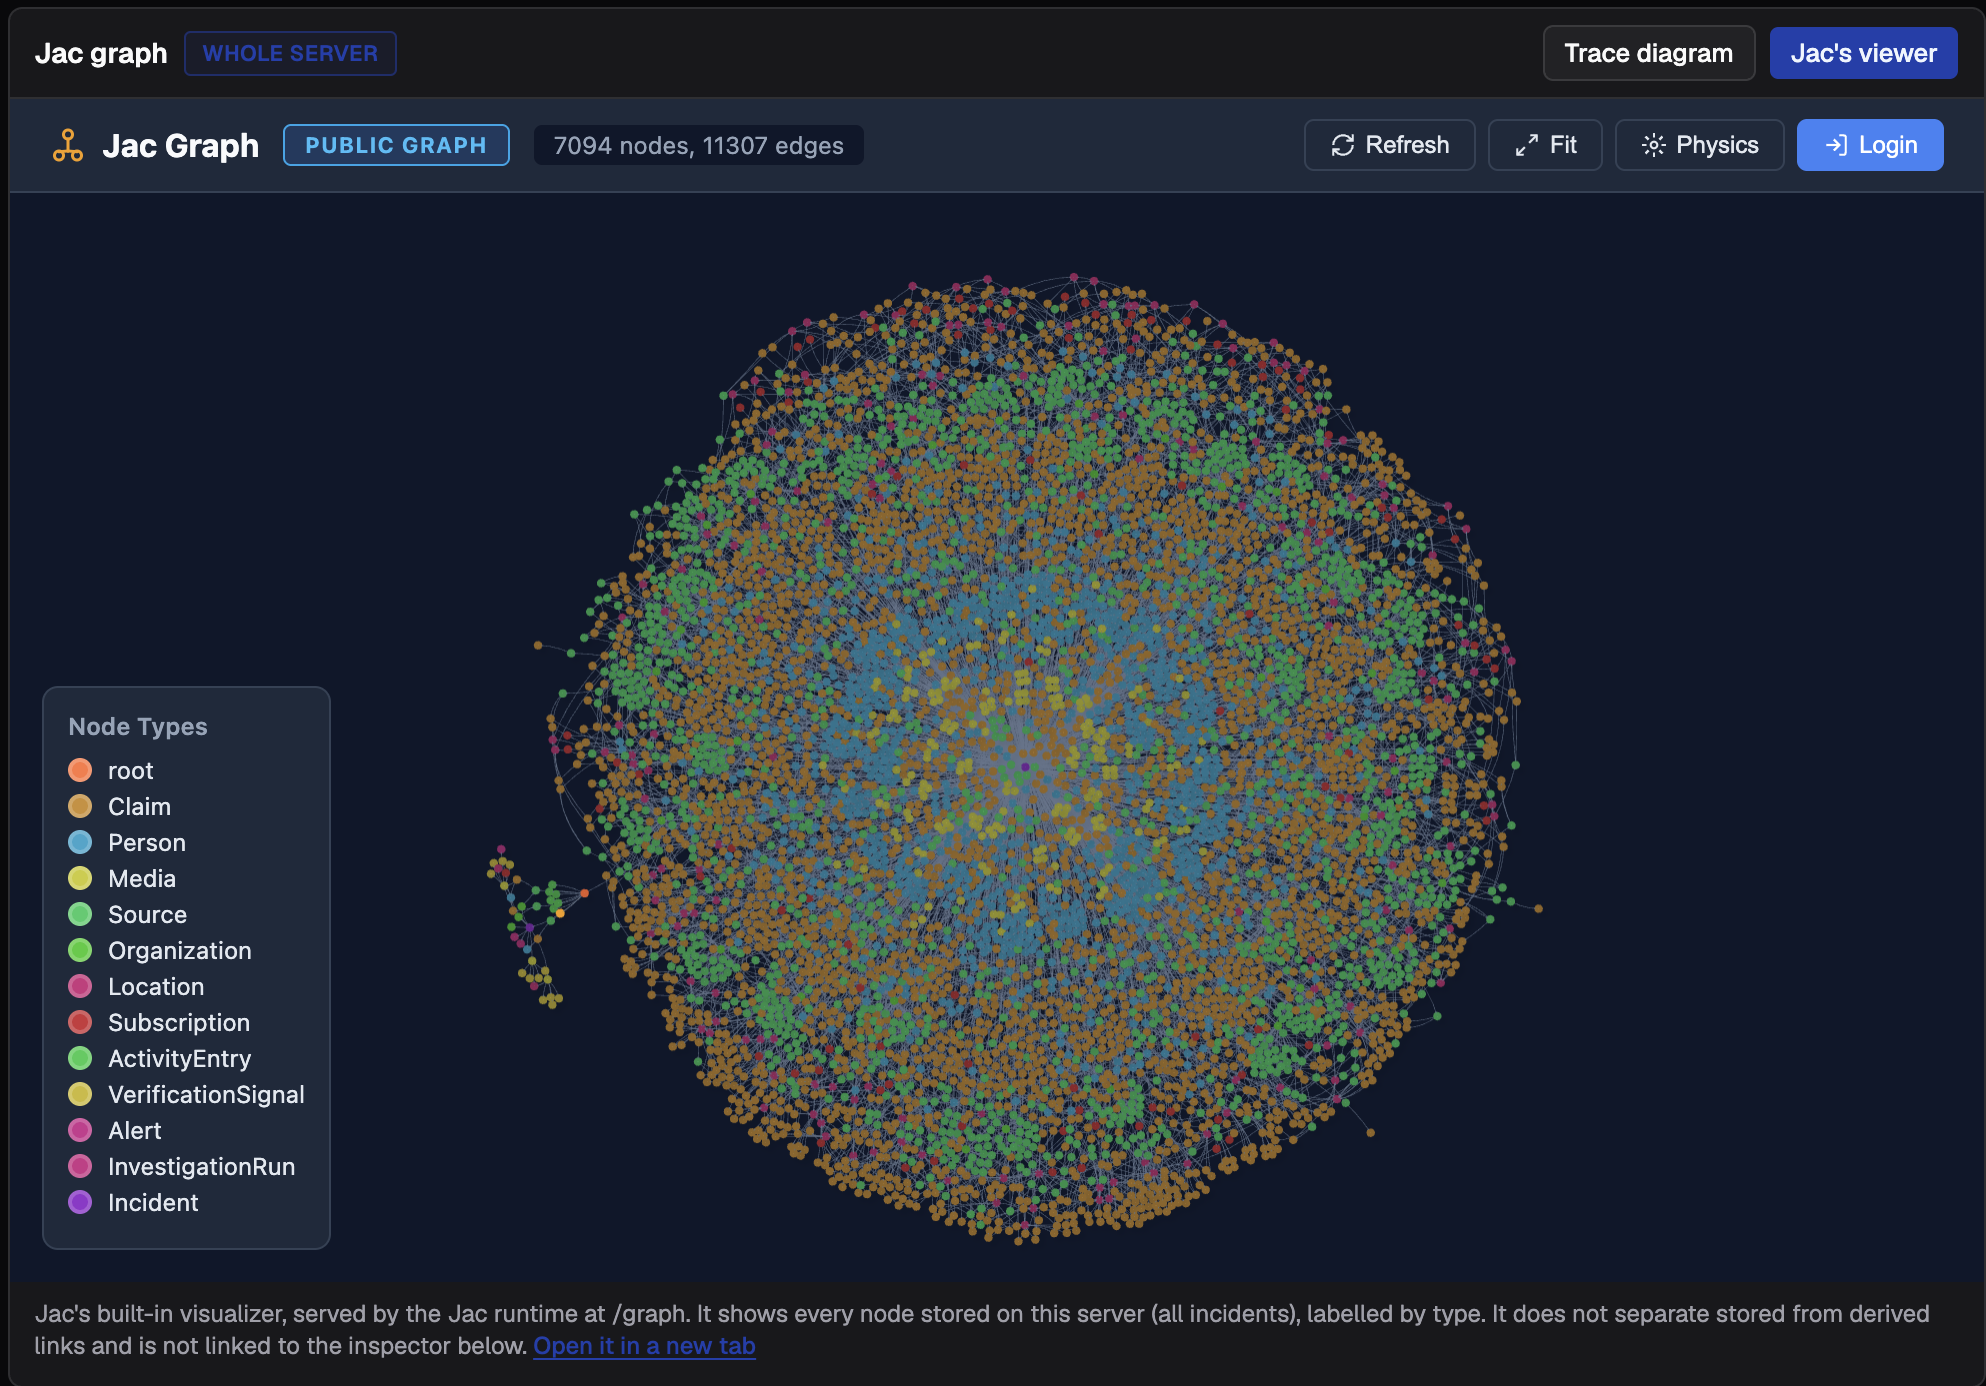The height and width of the screenshot is (1386, 1986).
Task: Click the PUBLIC GRAPH badge
Action: coord(396,145)
